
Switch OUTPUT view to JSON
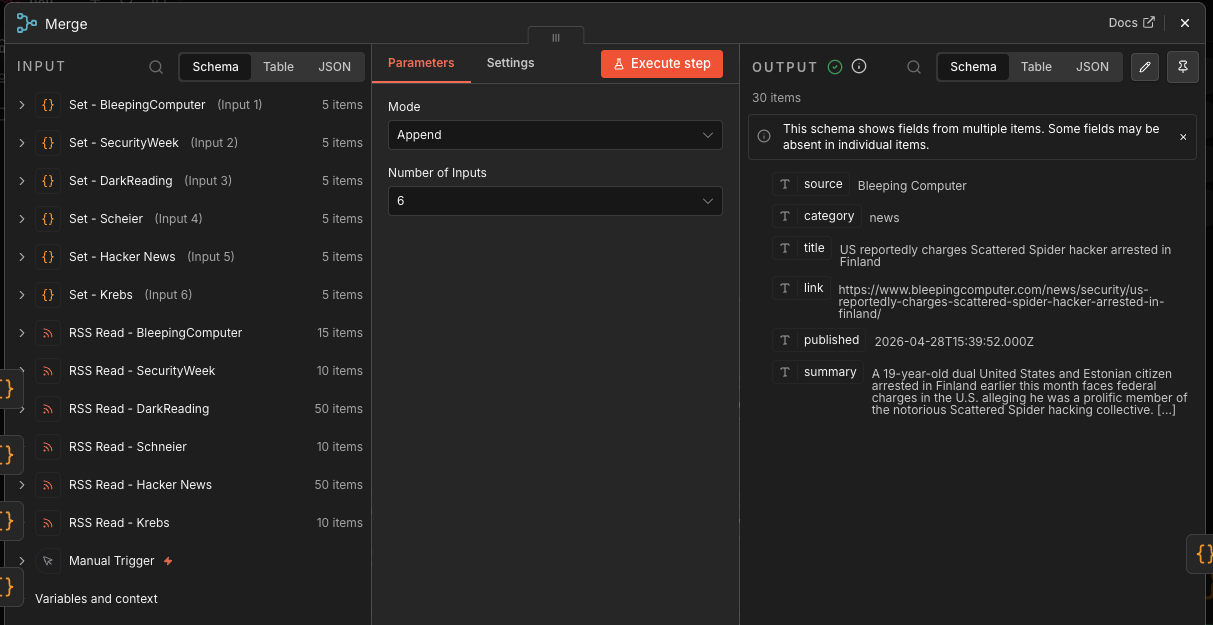point(1092,67)
